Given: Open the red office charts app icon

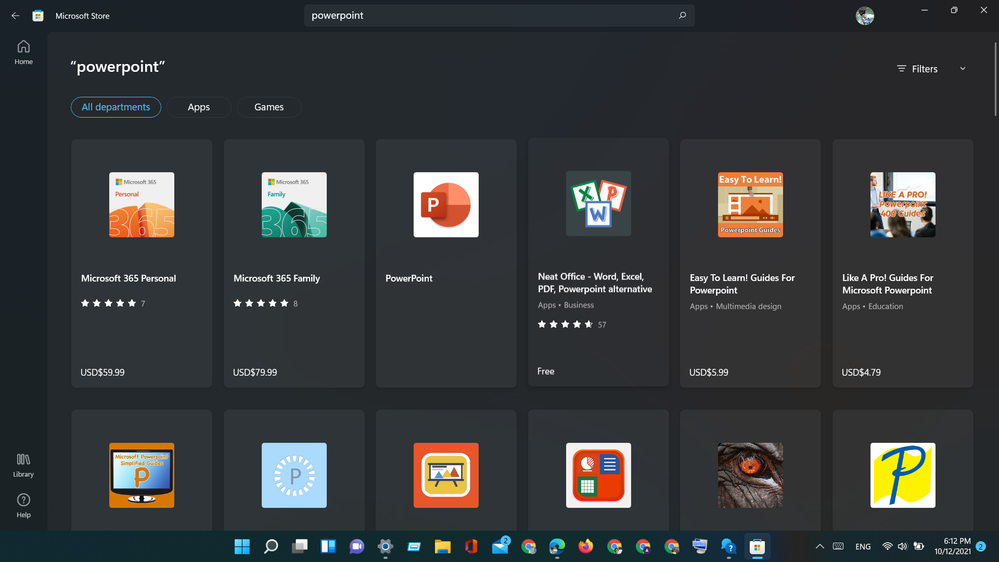Looking at the screenshot, I should [598, 475].
